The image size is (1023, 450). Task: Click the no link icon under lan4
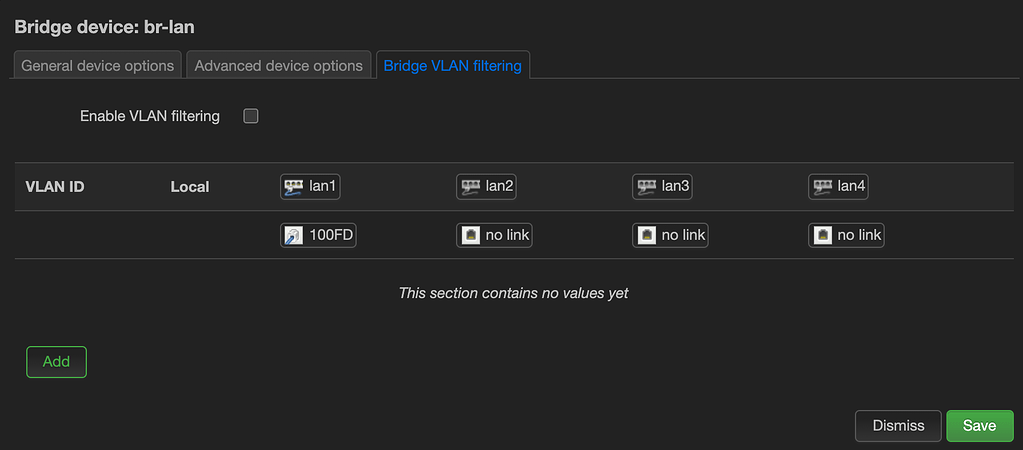point(822,236)
